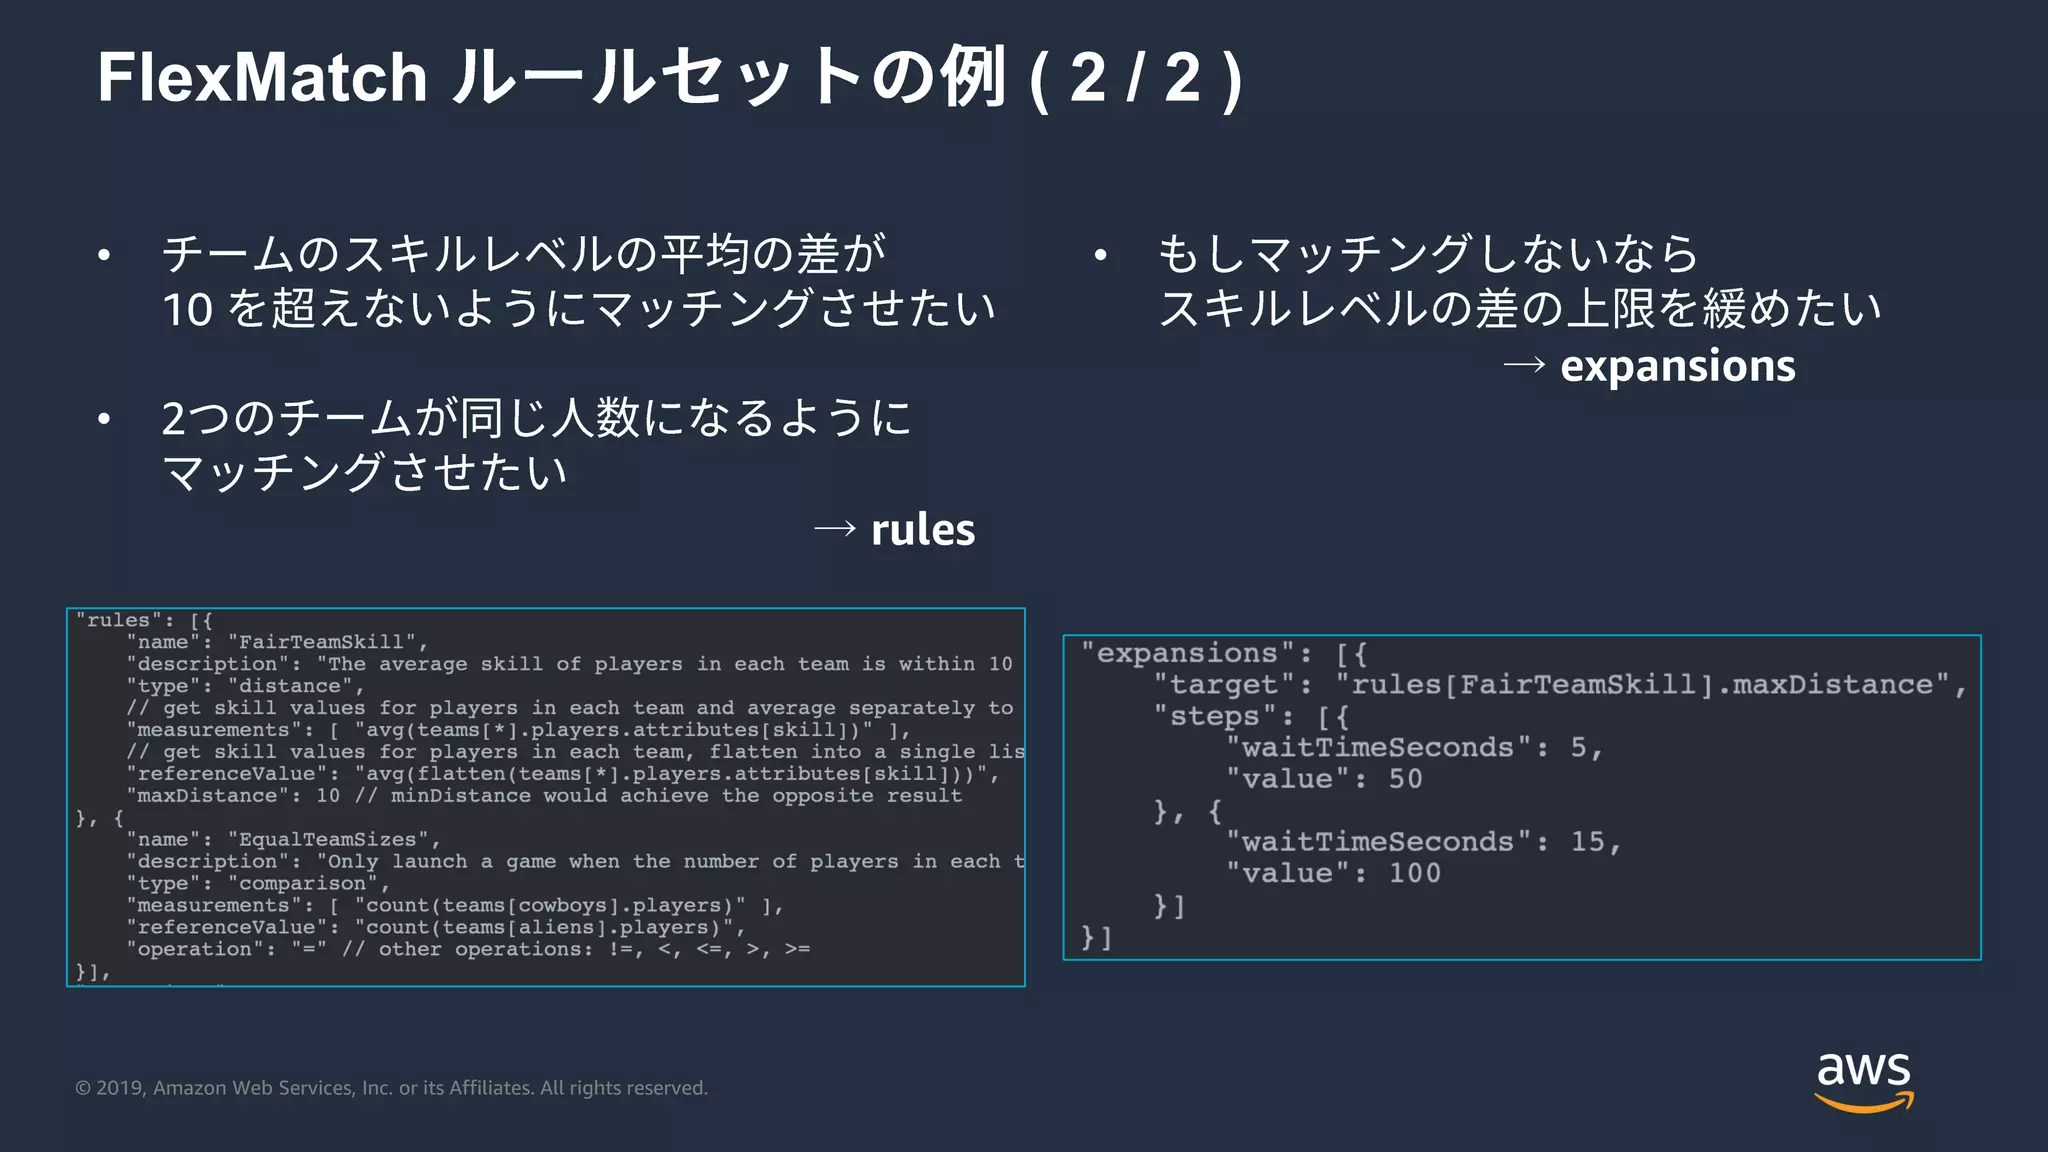Click the arrow before rules label
This screenshot has height=1152, width=2048.
pos(834,529)
